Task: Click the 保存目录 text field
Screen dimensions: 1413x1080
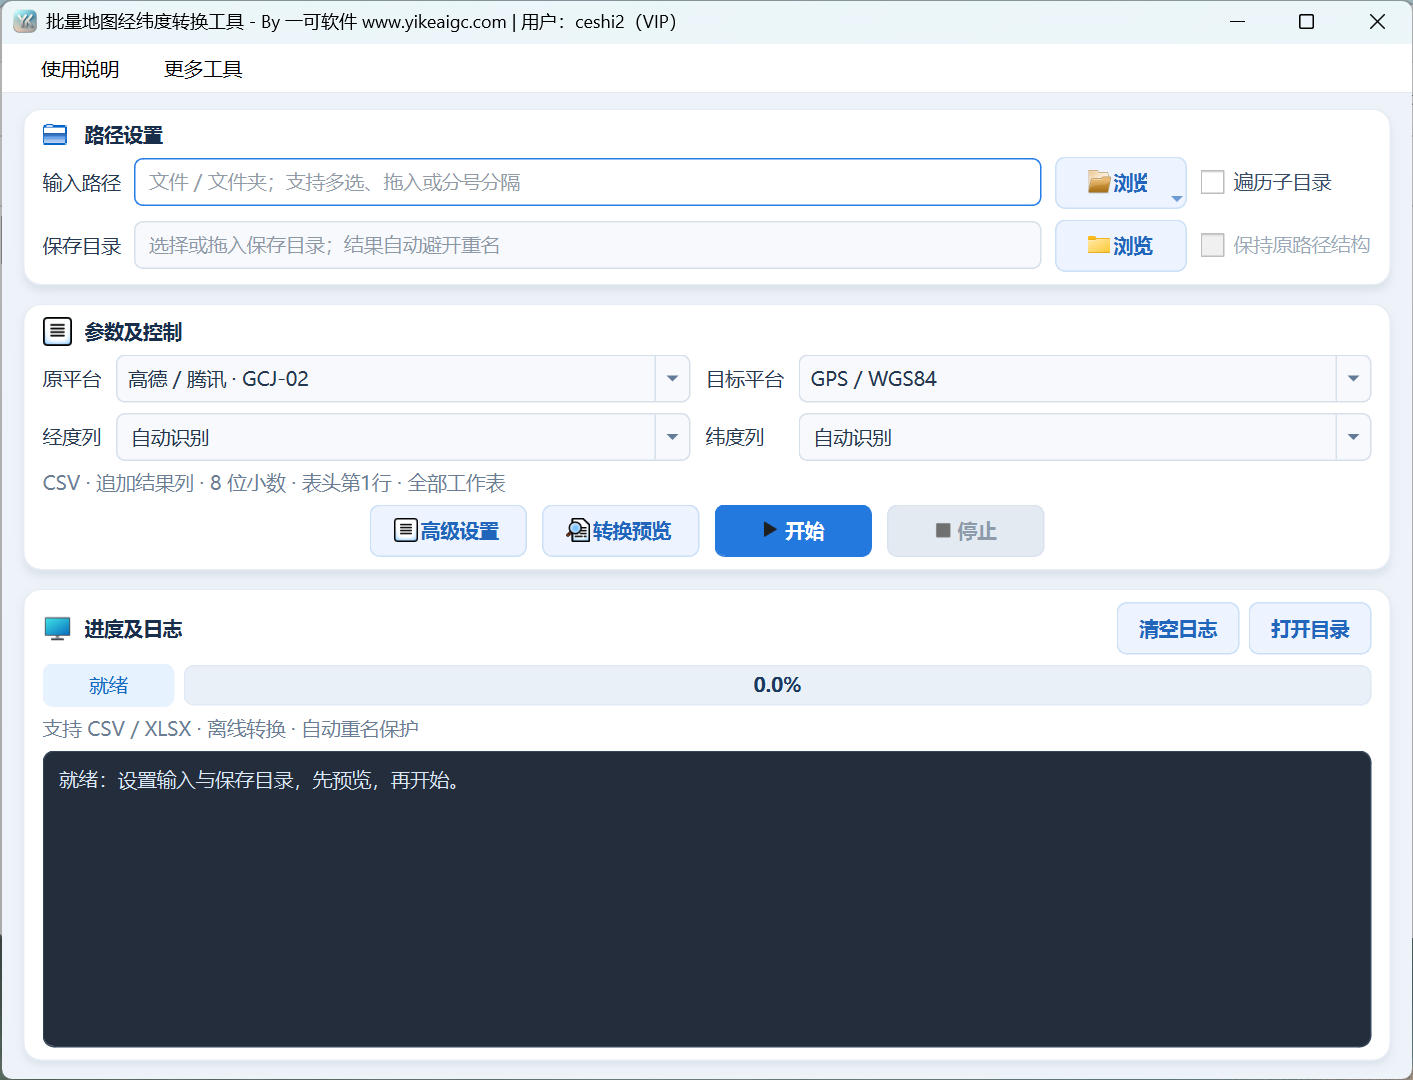Action: 588,245
